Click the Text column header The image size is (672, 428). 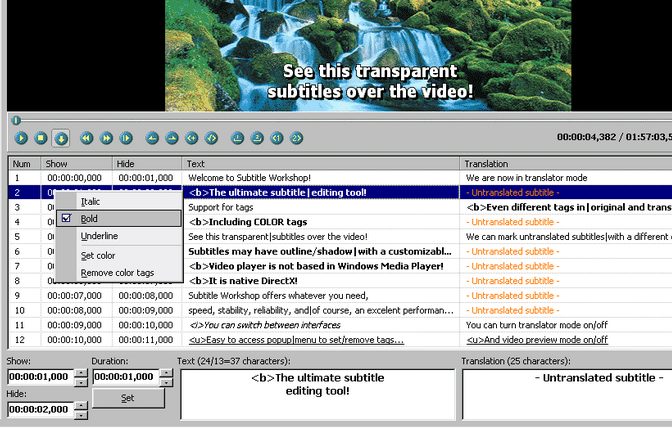pos(321,164)
